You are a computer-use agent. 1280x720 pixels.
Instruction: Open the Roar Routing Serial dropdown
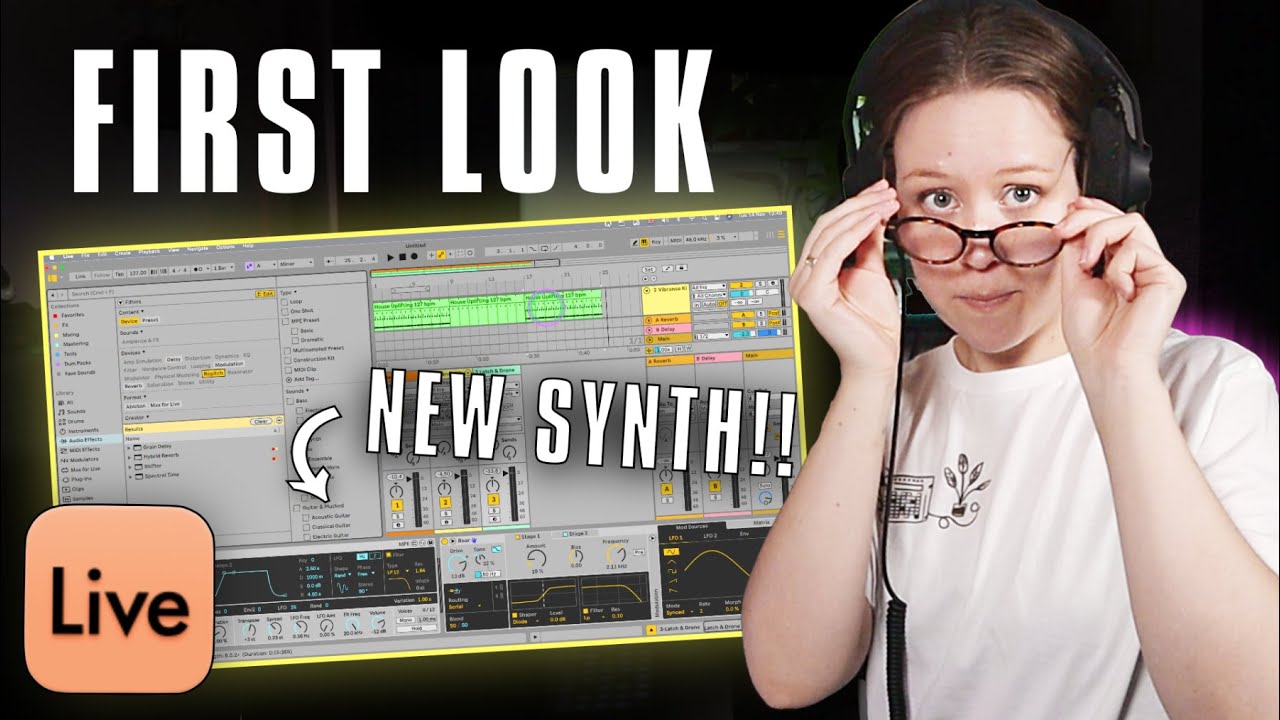[464, 607]
